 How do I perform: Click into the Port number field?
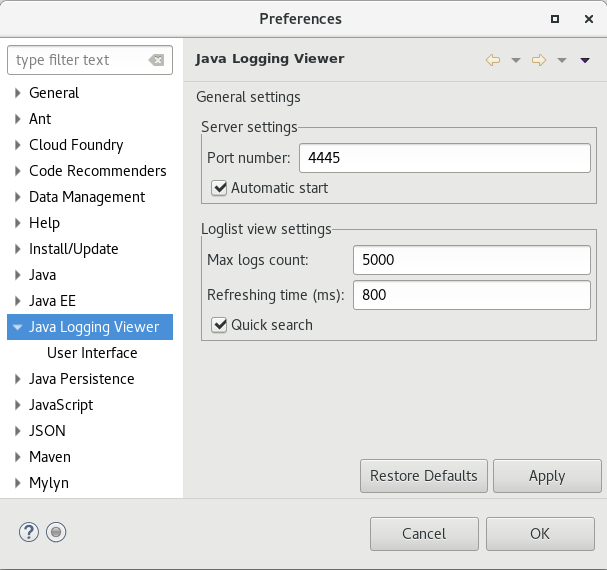click(x=445, y=158)
